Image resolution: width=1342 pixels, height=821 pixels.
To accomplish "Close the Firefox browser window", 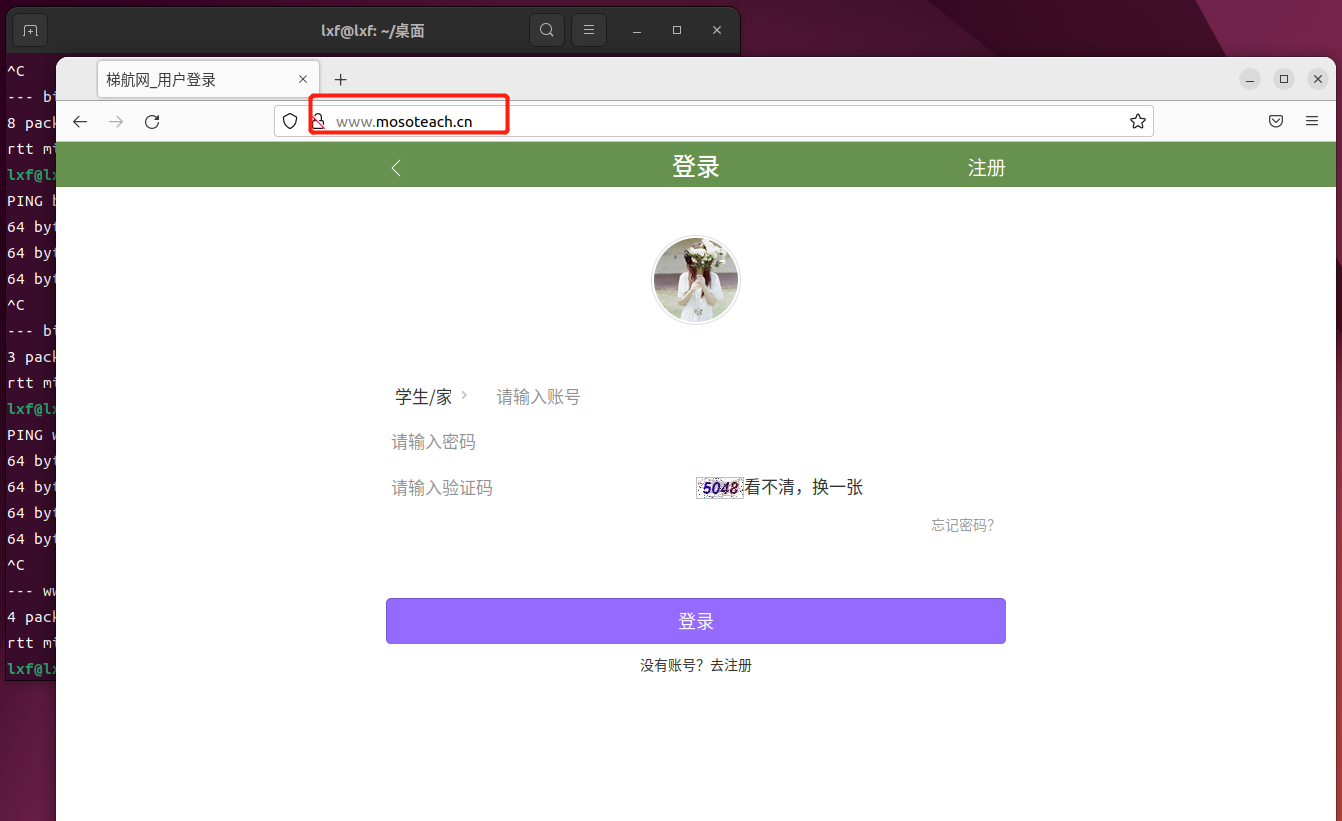I will [1320, 79].
